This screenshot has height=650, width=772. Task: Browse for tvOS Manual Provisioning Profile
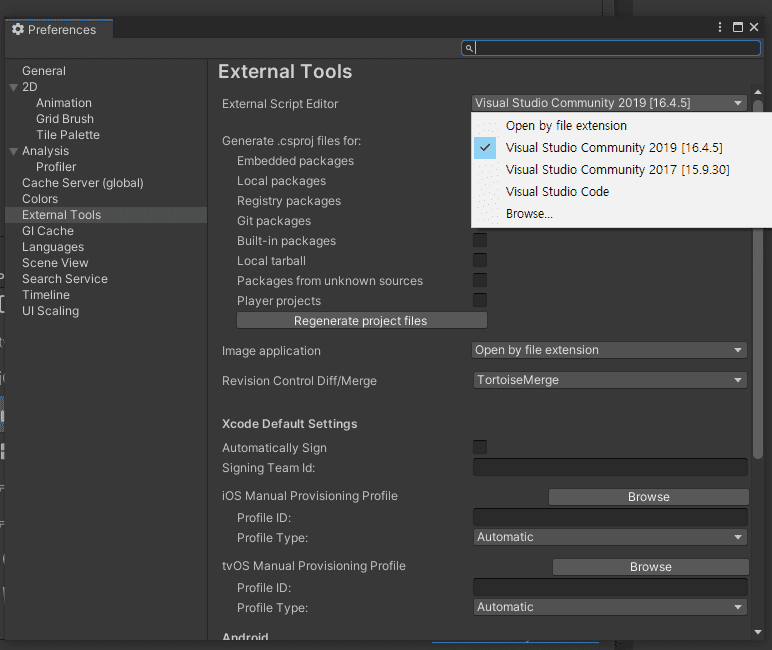(651, 567)
